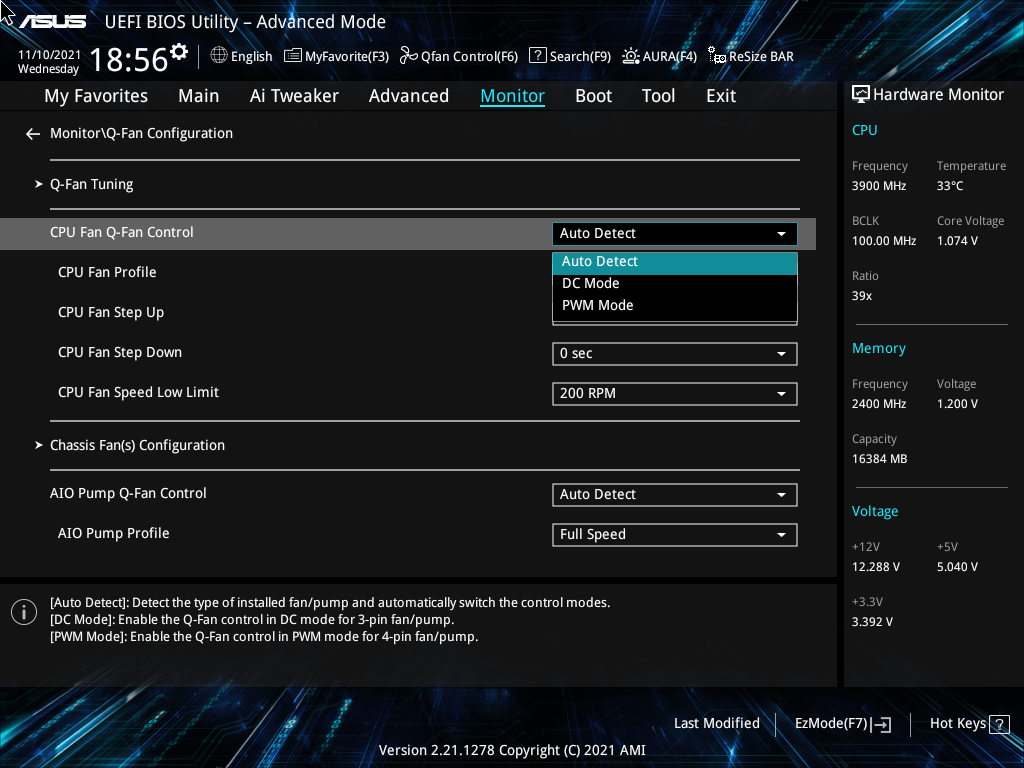Open the Advanced tab
The height and width of the screenshot is (768, 1024).
coord(409,96)
